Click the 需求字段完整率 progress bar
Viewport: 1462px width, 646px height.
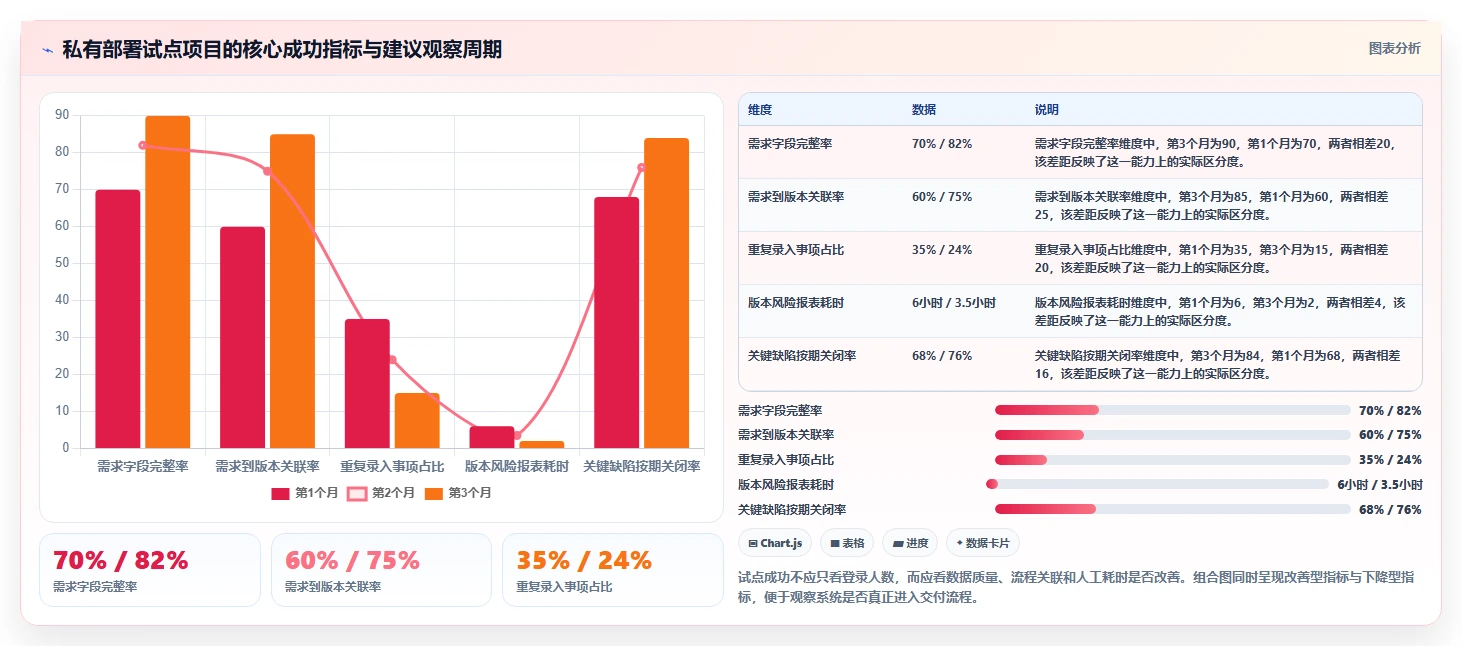point(1173,410)
